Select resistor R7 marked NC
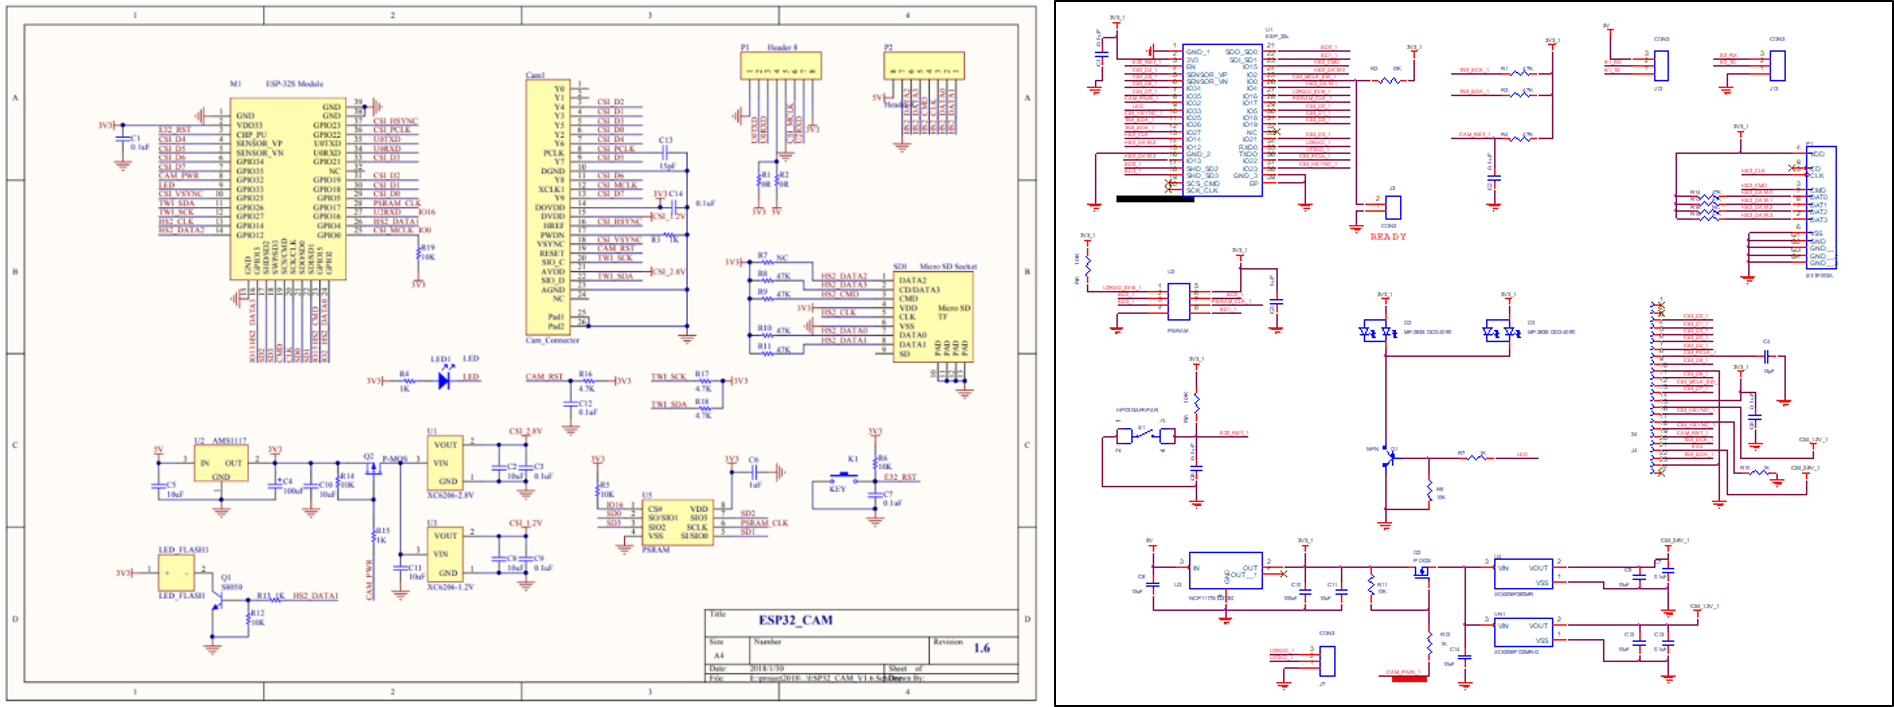 [770, 262]
